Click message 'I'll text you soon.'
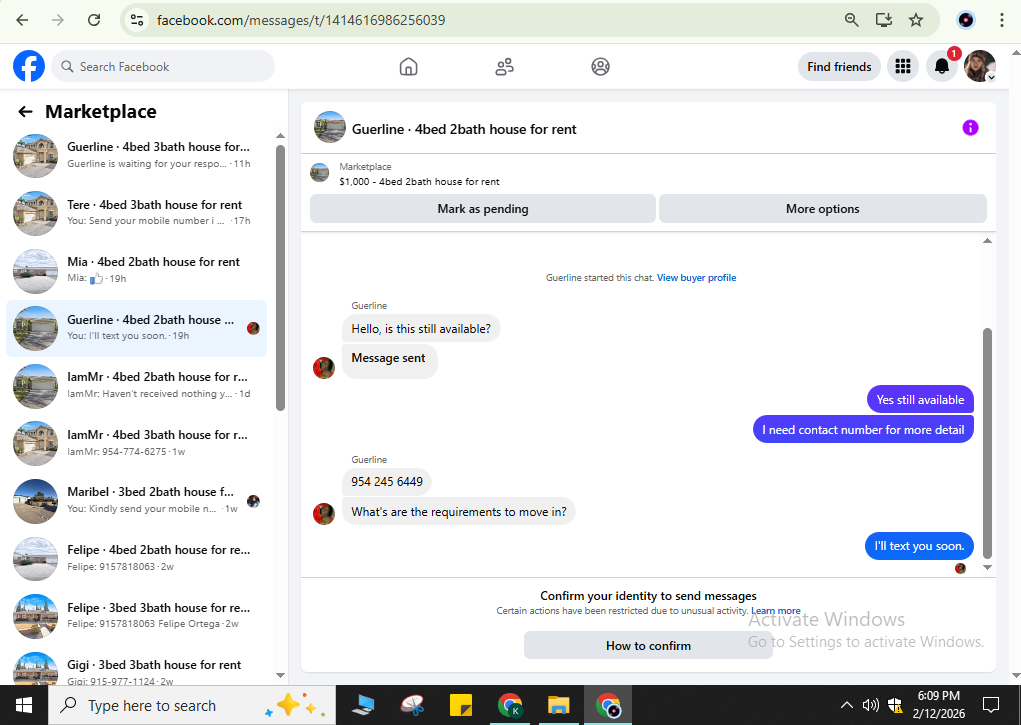 pos(919,546)
